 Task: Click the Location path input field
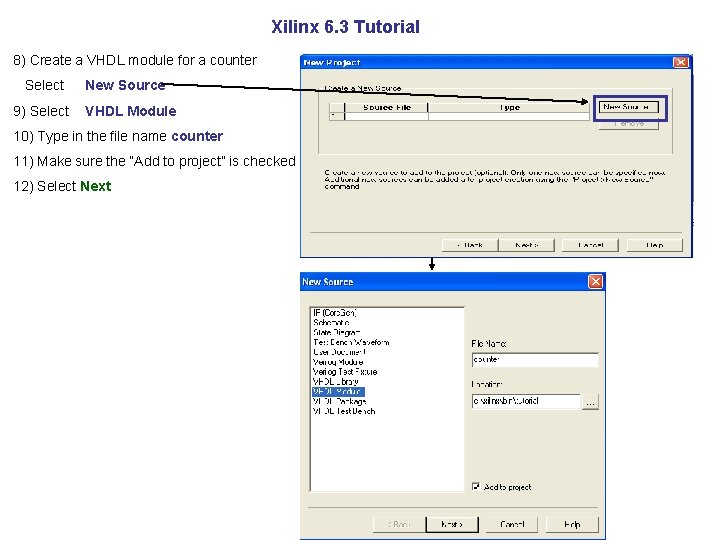[x=526, y=401]
